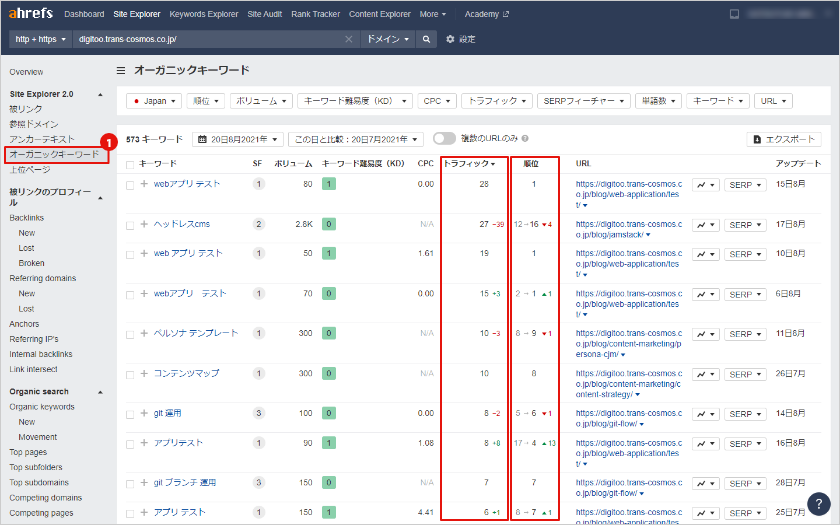Sort by トラフィック column header
Screen dimensions: 840x525
coord(469,163)
